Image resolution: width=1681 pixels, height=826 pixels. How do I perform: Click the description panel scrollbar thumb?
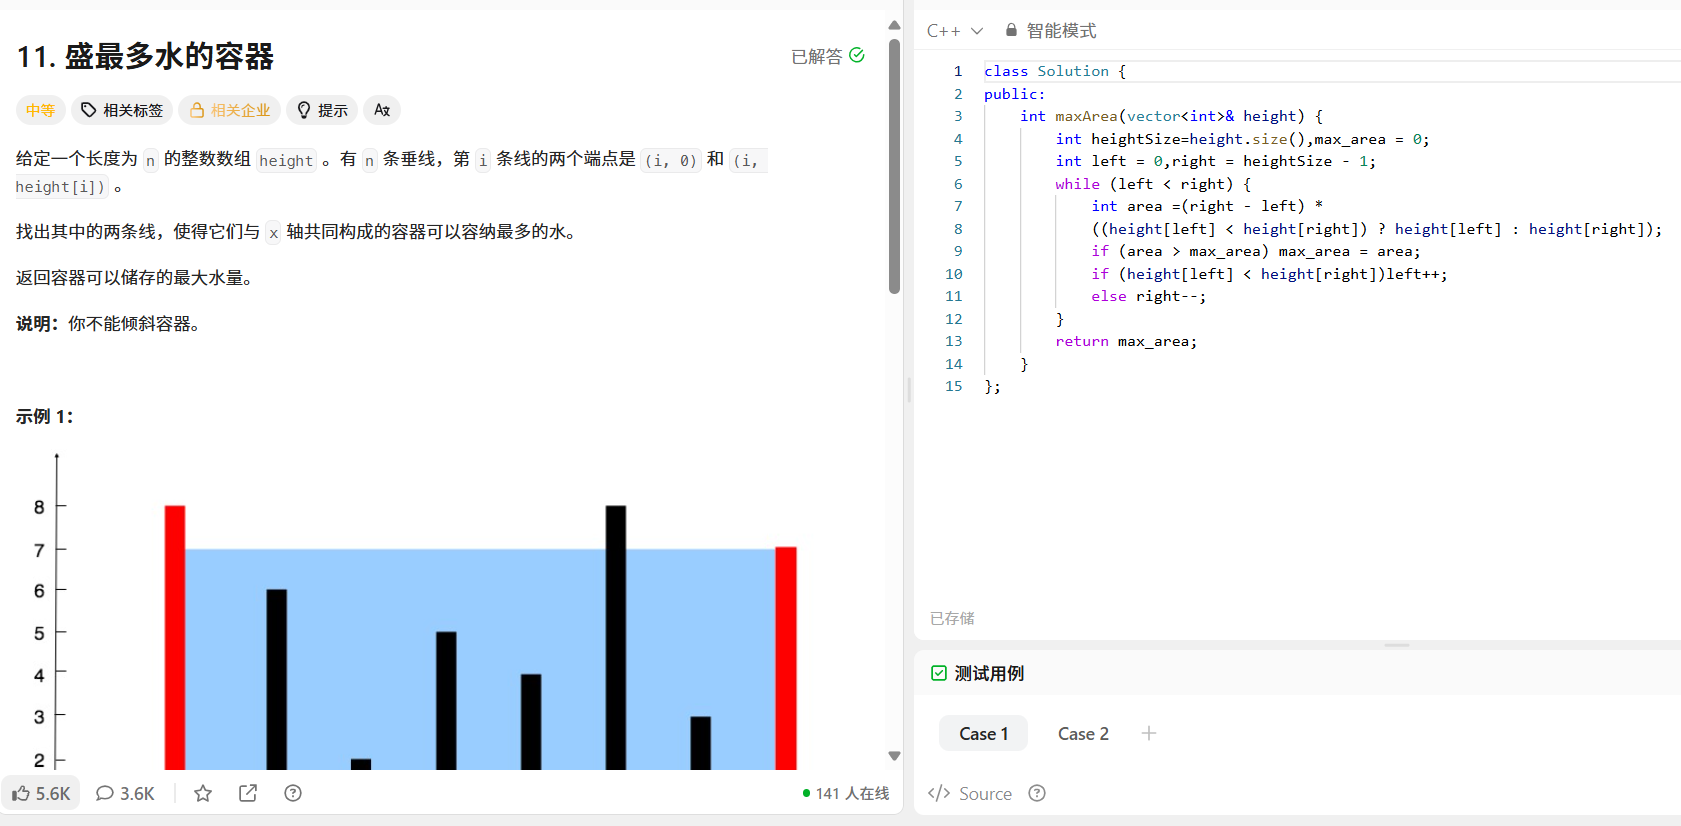tap(894, 166)
